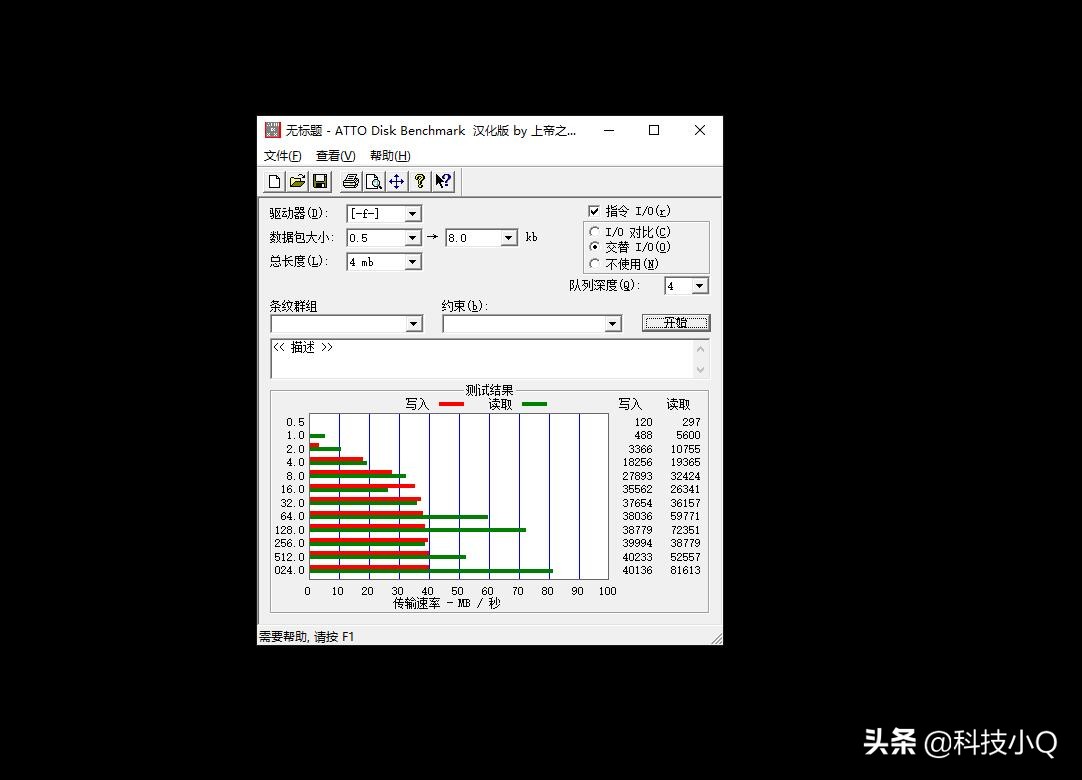Click the green 读取 legend swatch
This screenshot has width=1082, height=780.
[x=534, y=404]
